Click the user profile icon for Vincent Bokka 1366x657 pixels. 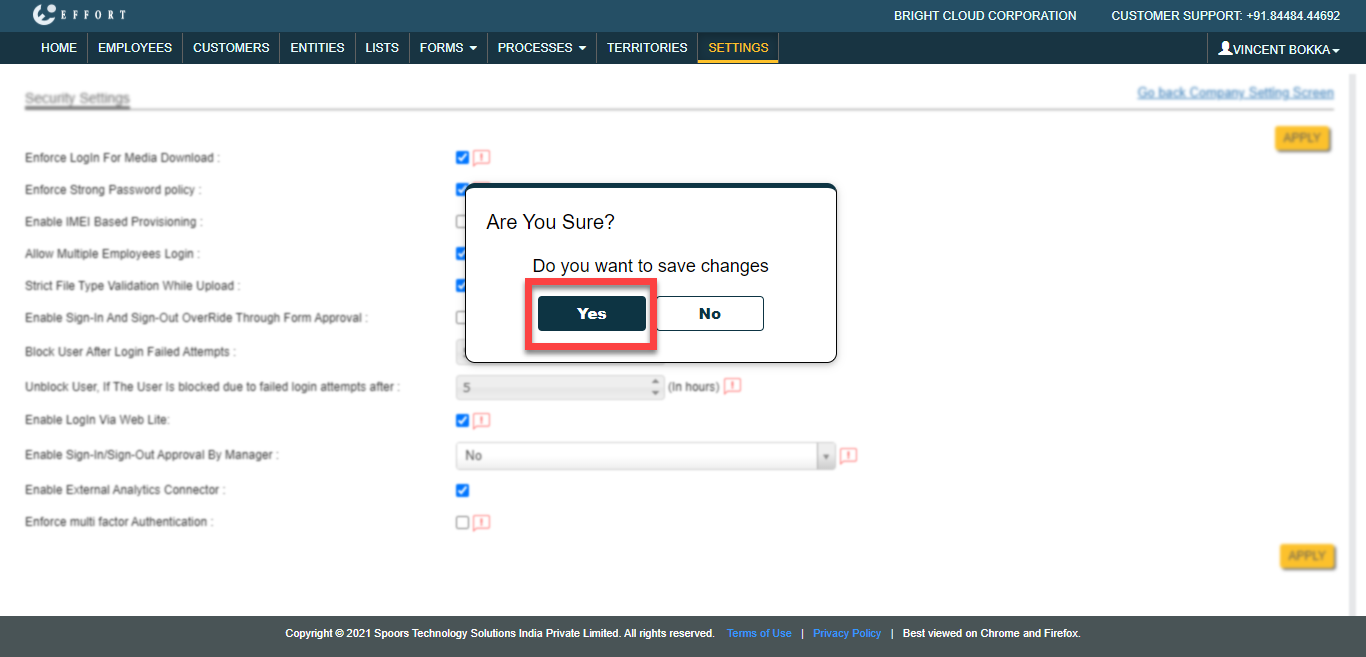click(1225, 48)
